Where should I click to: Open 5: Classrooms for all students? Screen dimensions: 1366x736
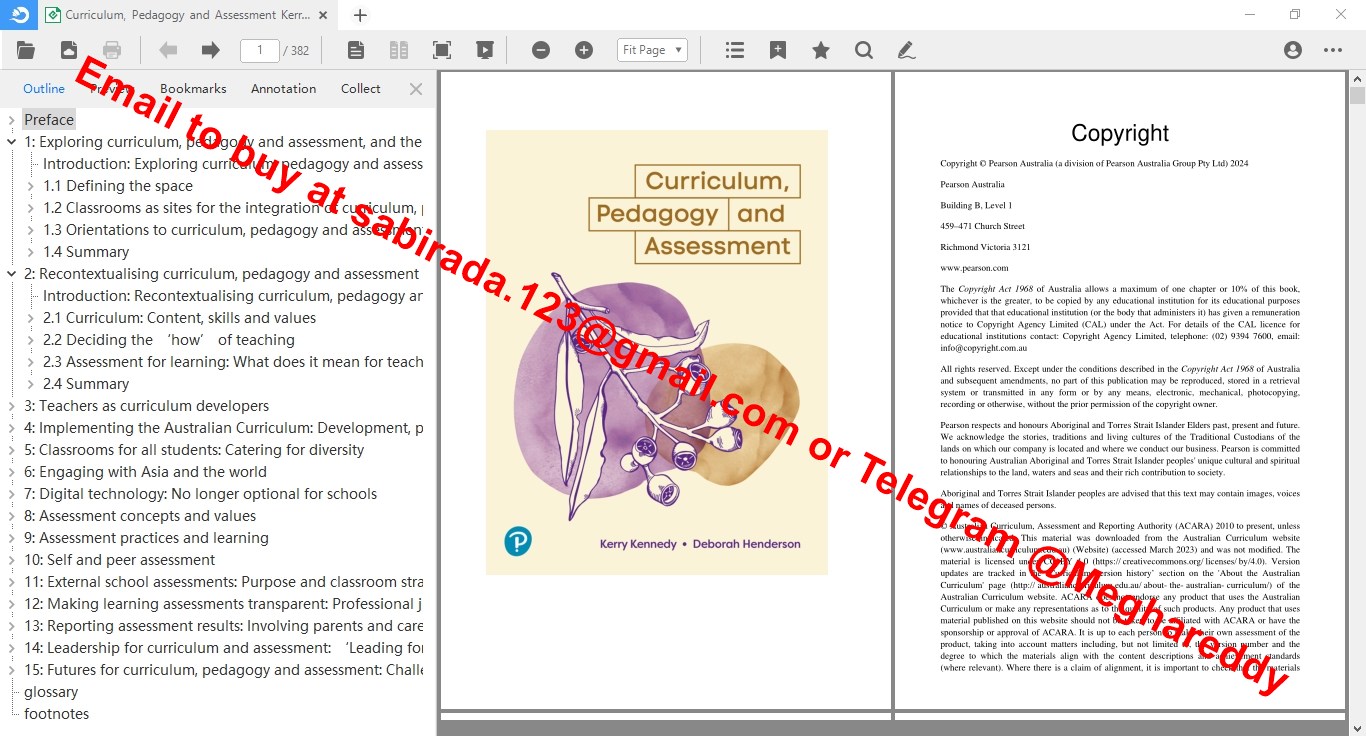194,450
